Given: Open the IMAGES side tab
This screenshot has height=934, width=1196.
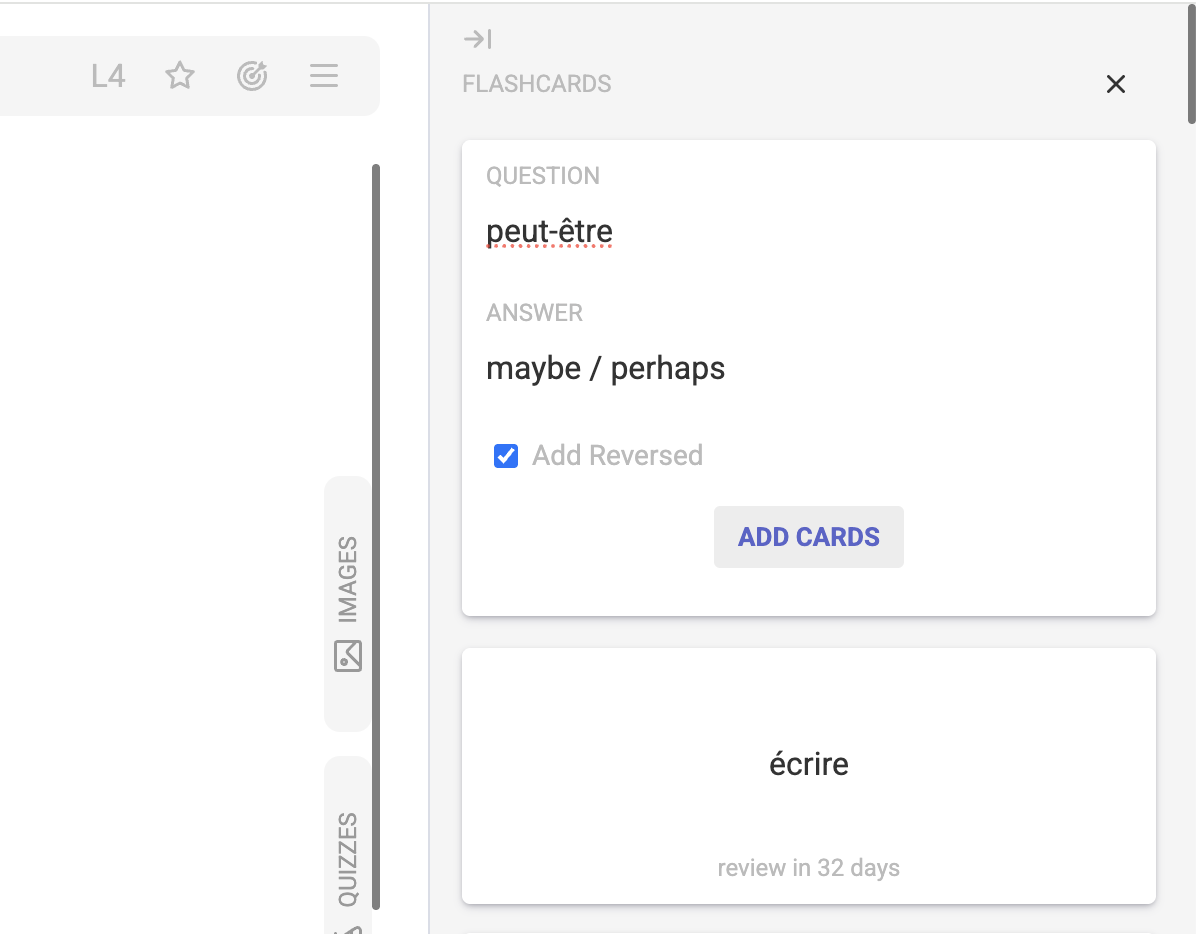Looking at the screenshot, I should point(348,581).
